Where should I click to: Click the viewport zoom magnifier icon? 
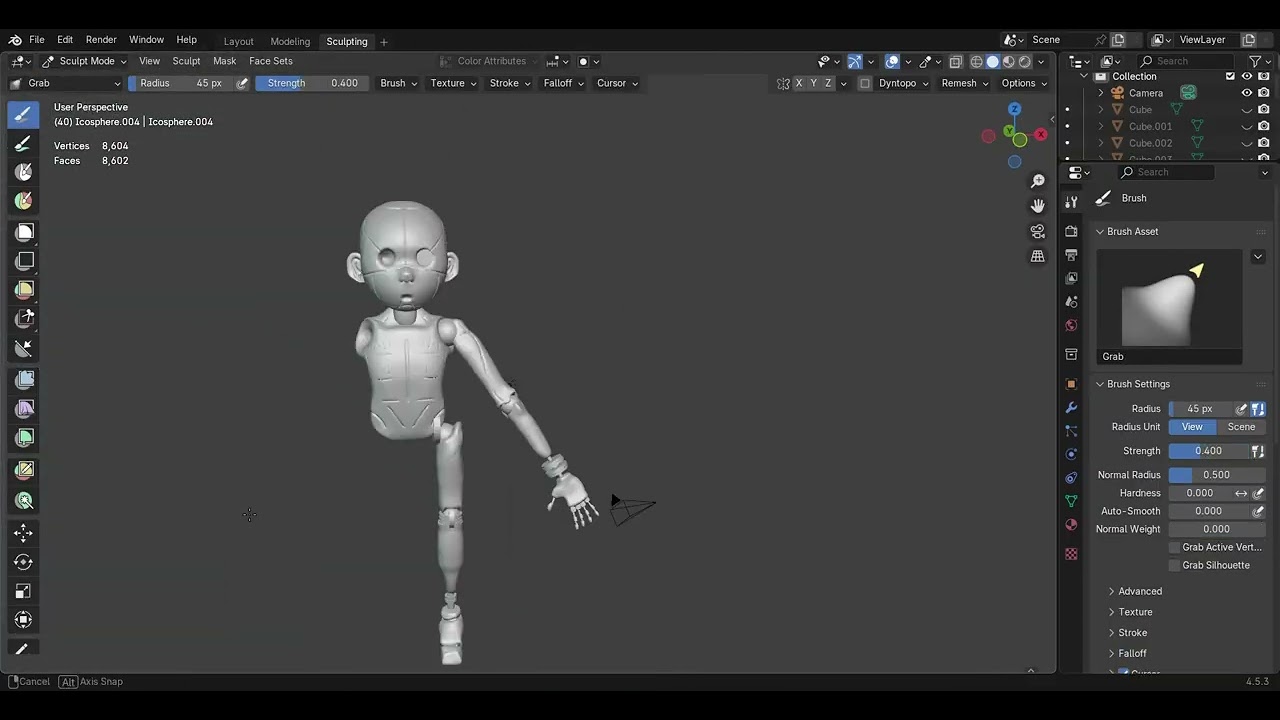[x=1038, y=181]
